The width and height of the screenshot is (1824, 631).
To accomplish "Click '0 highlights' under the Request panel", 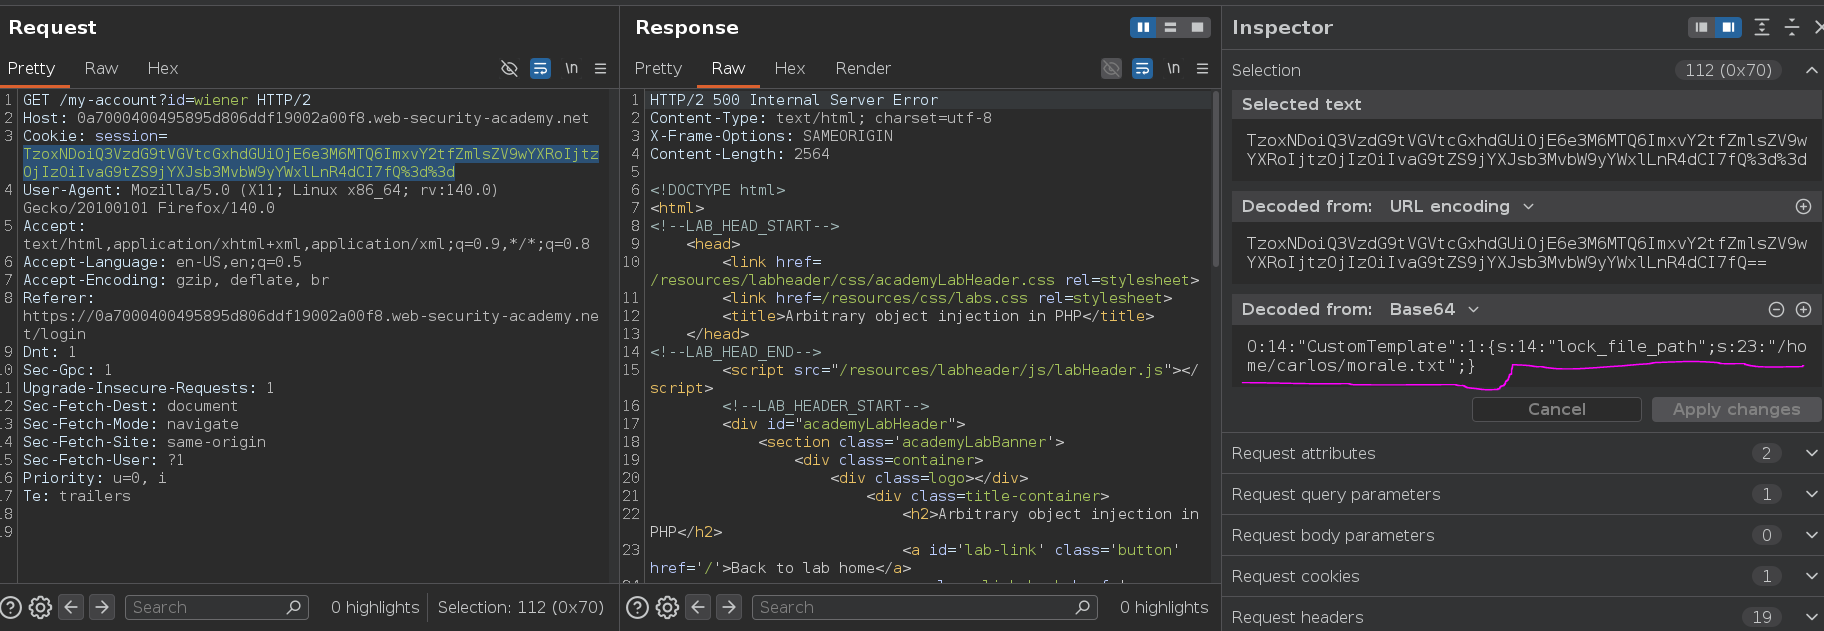I will click(375, 607).
